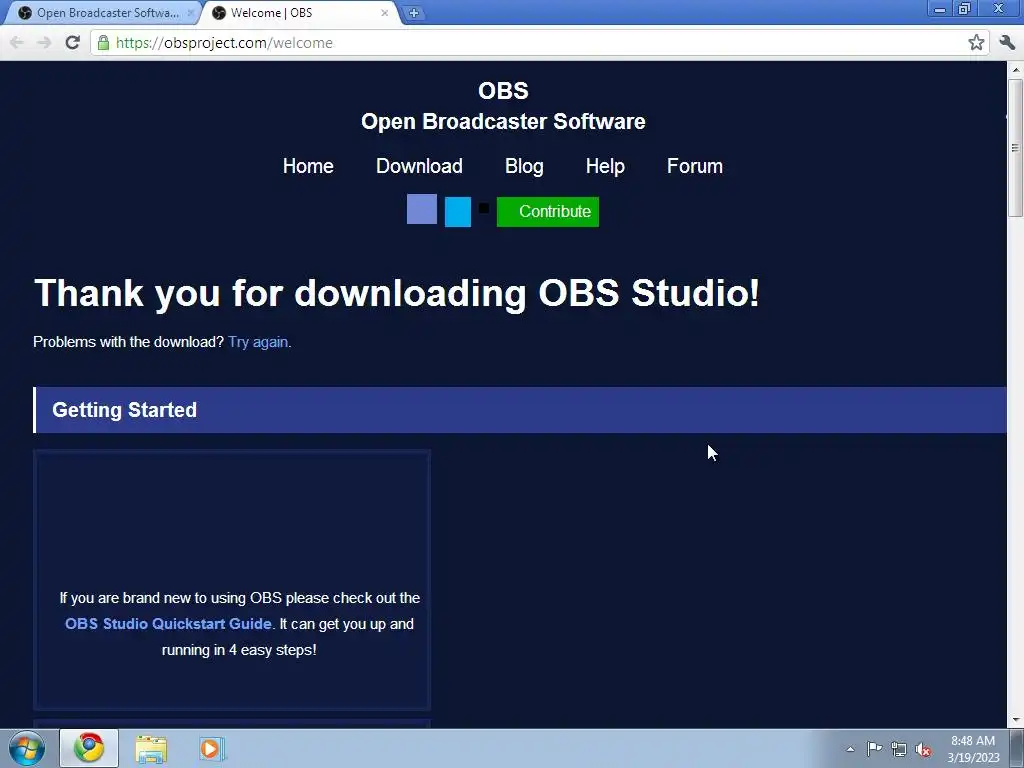This screenshot has width=1024, height=768.
Task: Click the page scrollbar up arrow
Action: 1016,69
